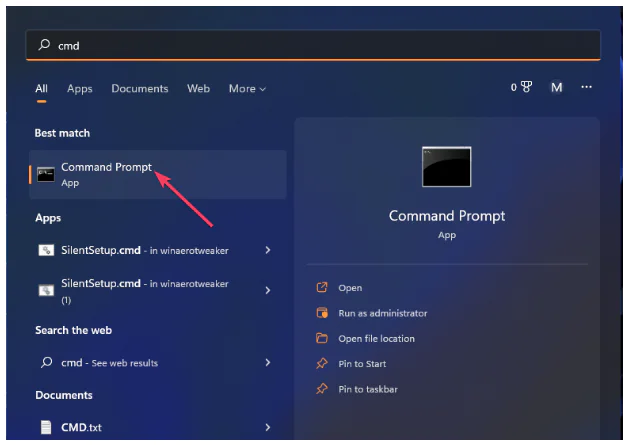Click first SilentSetup.cmd file icon
This screenshot has width=625, height=445.
coord(46,250)
